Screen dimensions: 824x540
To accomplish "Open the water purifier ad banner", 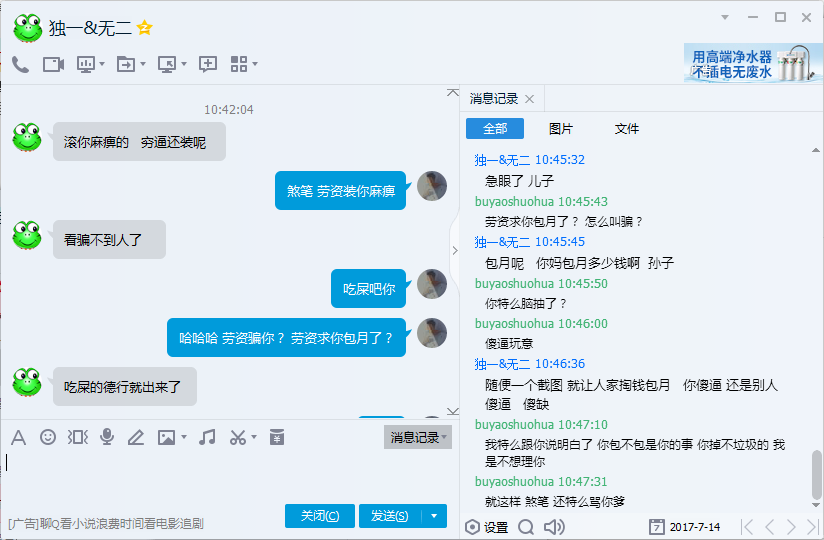I will (753, 63).
